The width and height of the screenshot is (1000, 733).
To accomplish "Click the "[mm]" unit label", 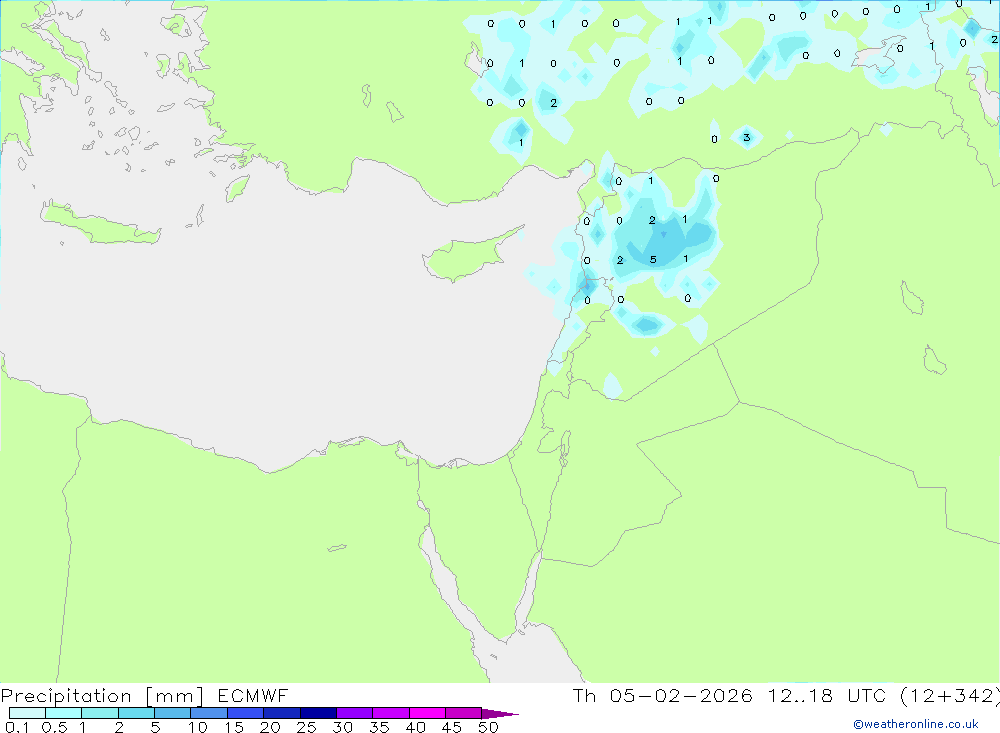I will point(175,696).
